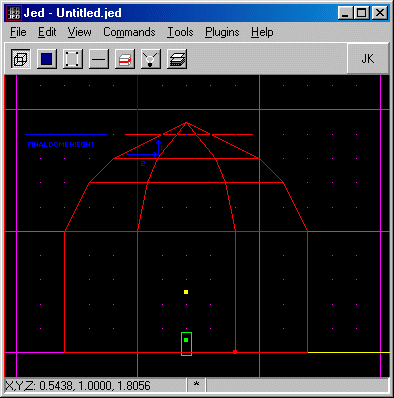Select the Surface mode blue square icon

[46, 59]
